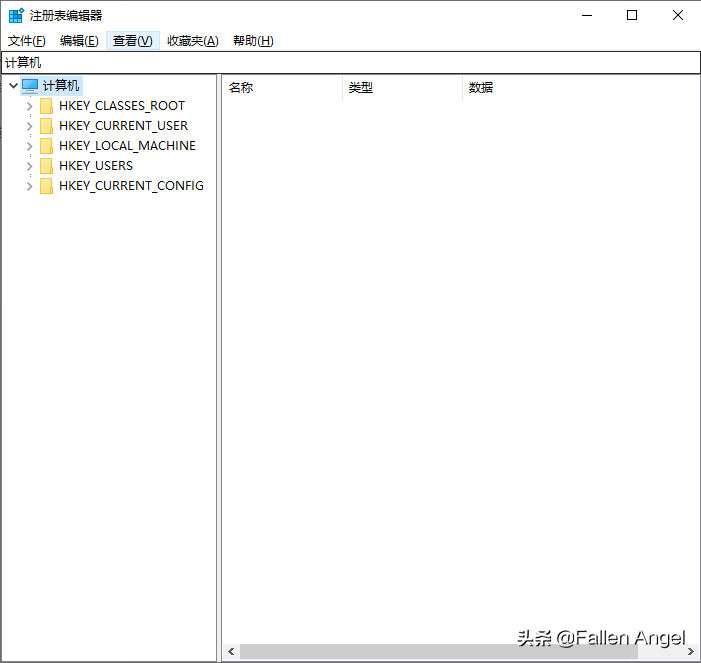
Task: Click the 计算机 computer icon in tree
Action: [30, 85]
